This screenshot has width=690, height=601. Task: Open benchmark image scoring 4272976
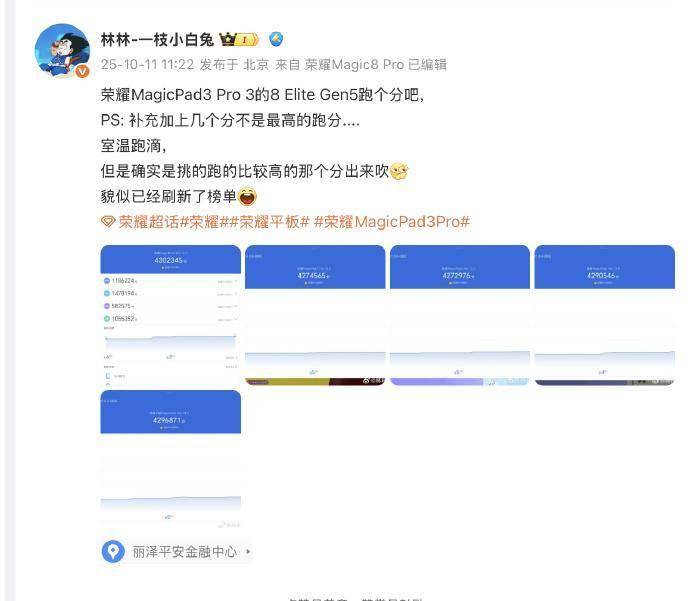[x=460, y=315]
